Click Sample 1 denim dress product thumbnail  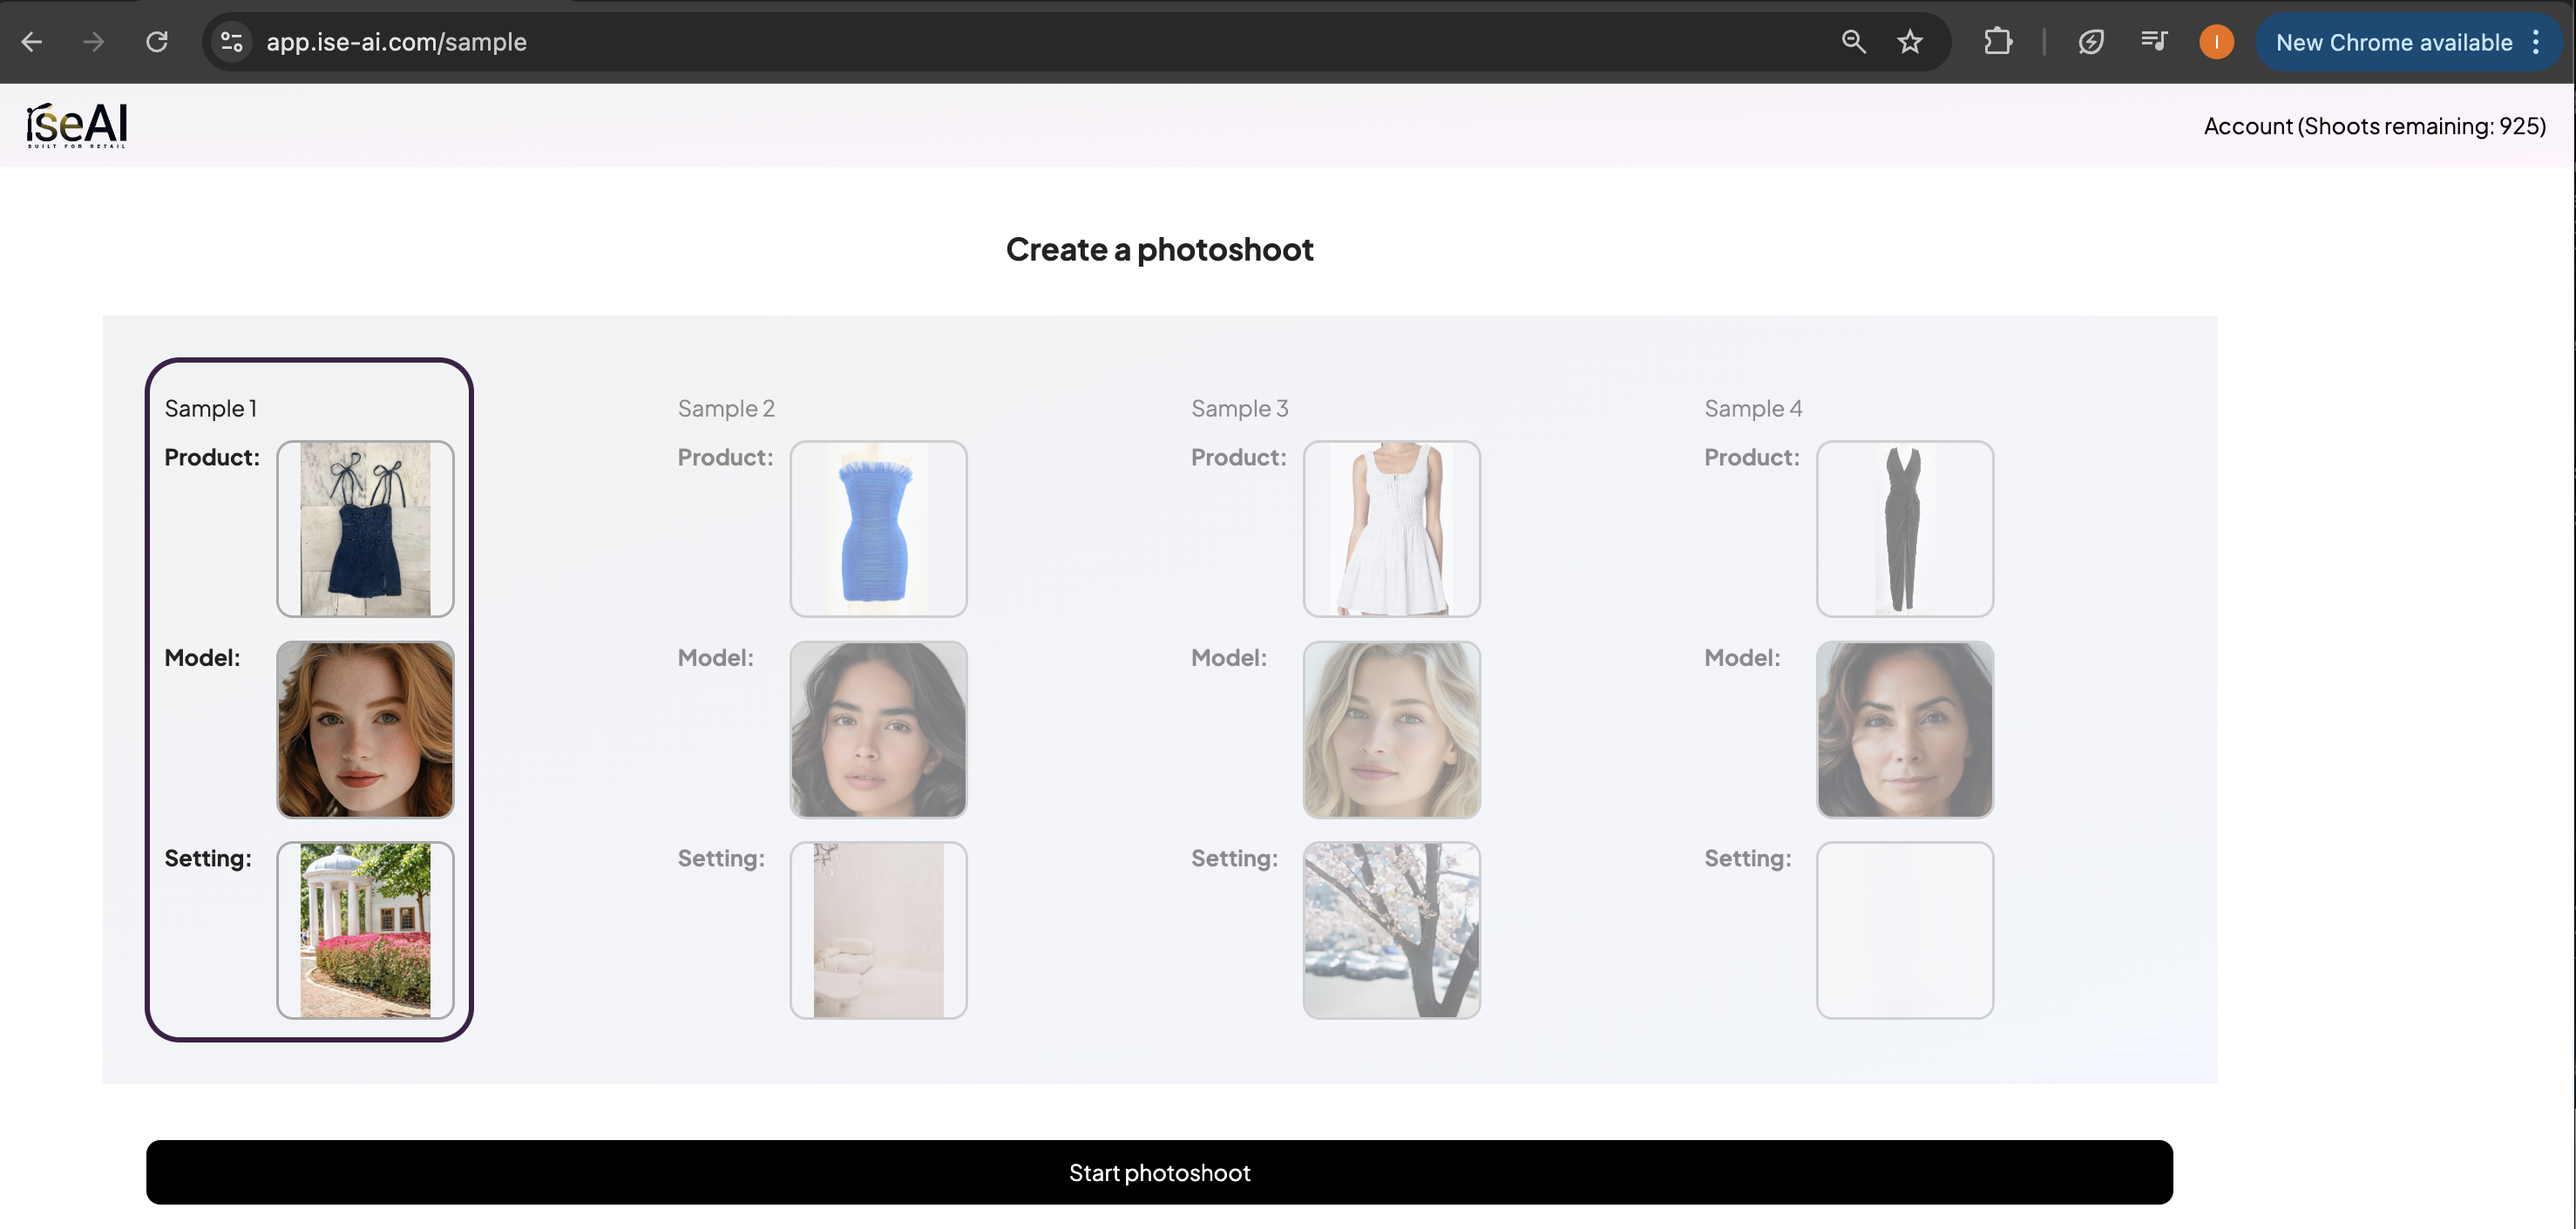(365, 529)
